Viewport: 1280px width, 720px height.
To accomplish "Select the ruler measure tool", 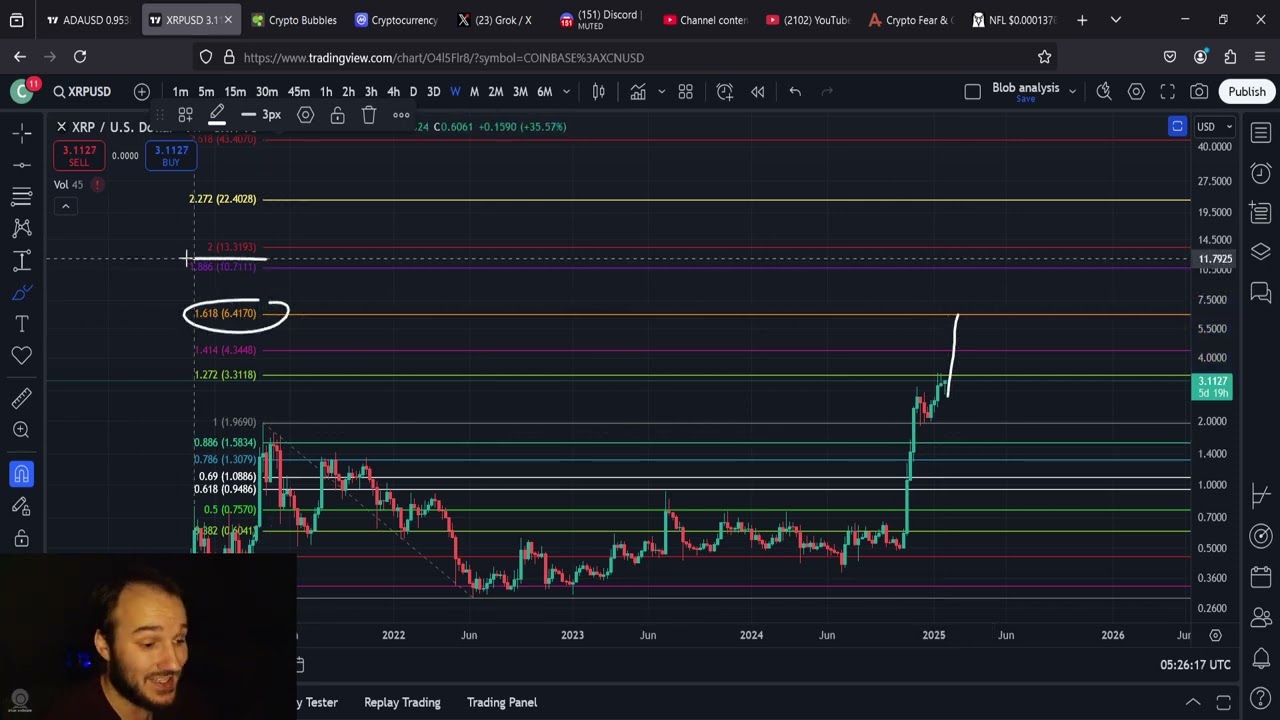I will (x=22, y=399).
